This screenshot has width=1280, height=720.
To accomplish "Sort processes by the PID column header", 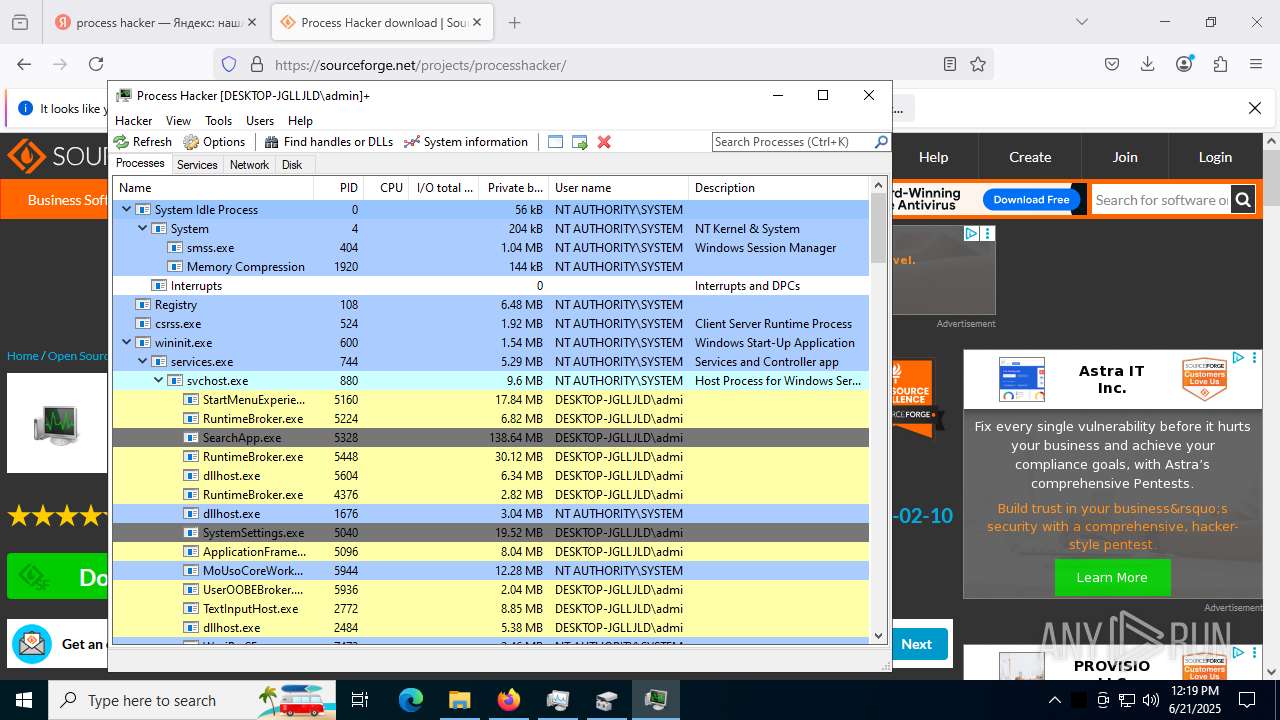I will point(338,188).
